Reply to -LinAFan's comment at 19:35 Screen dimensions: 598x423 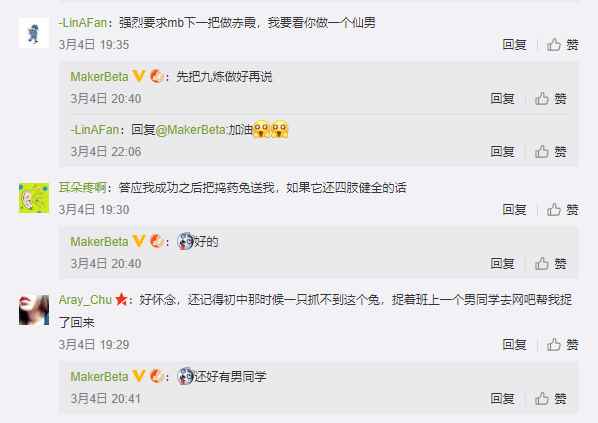point(514,45)
